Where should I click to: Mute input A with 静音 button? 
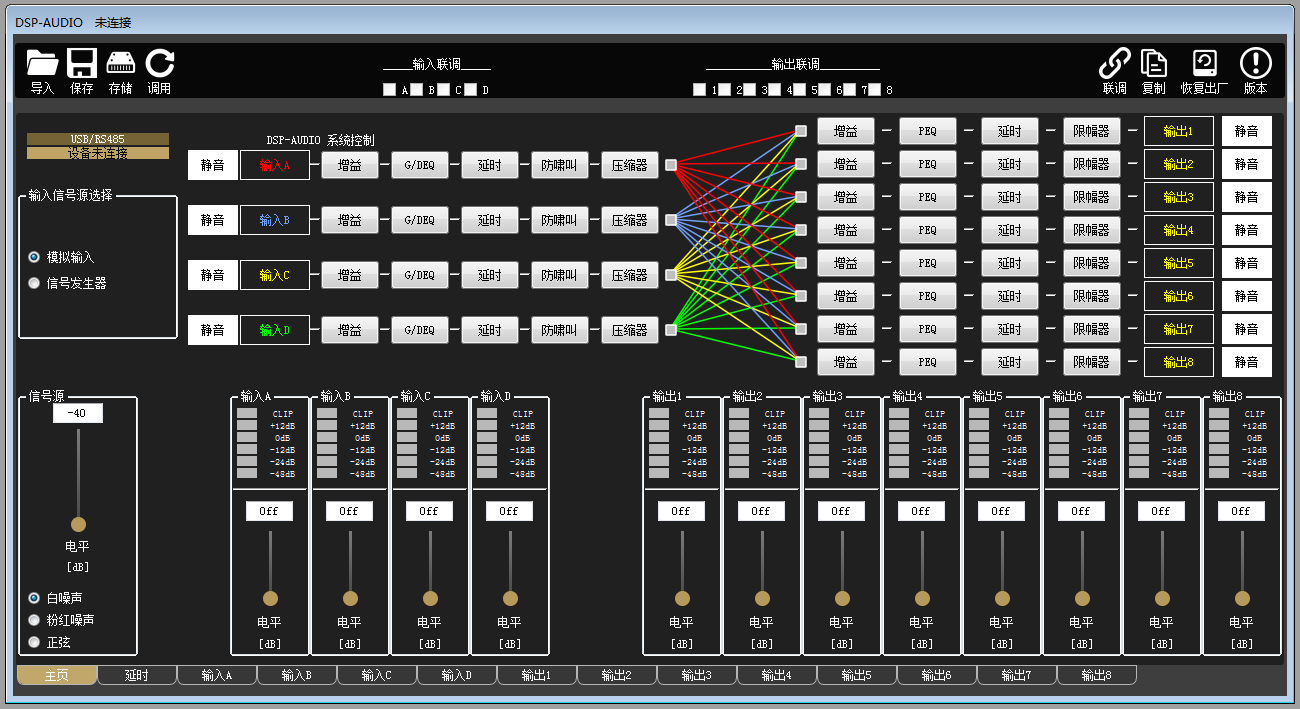pos(212,165)
